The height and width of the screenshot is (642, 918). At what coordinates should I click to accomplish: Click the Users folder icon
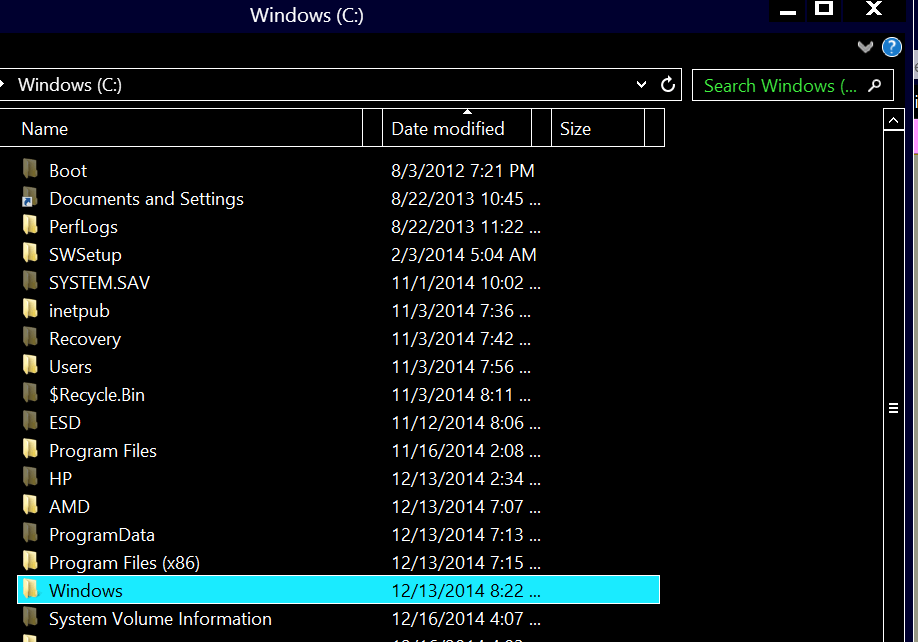coord(30,366)
